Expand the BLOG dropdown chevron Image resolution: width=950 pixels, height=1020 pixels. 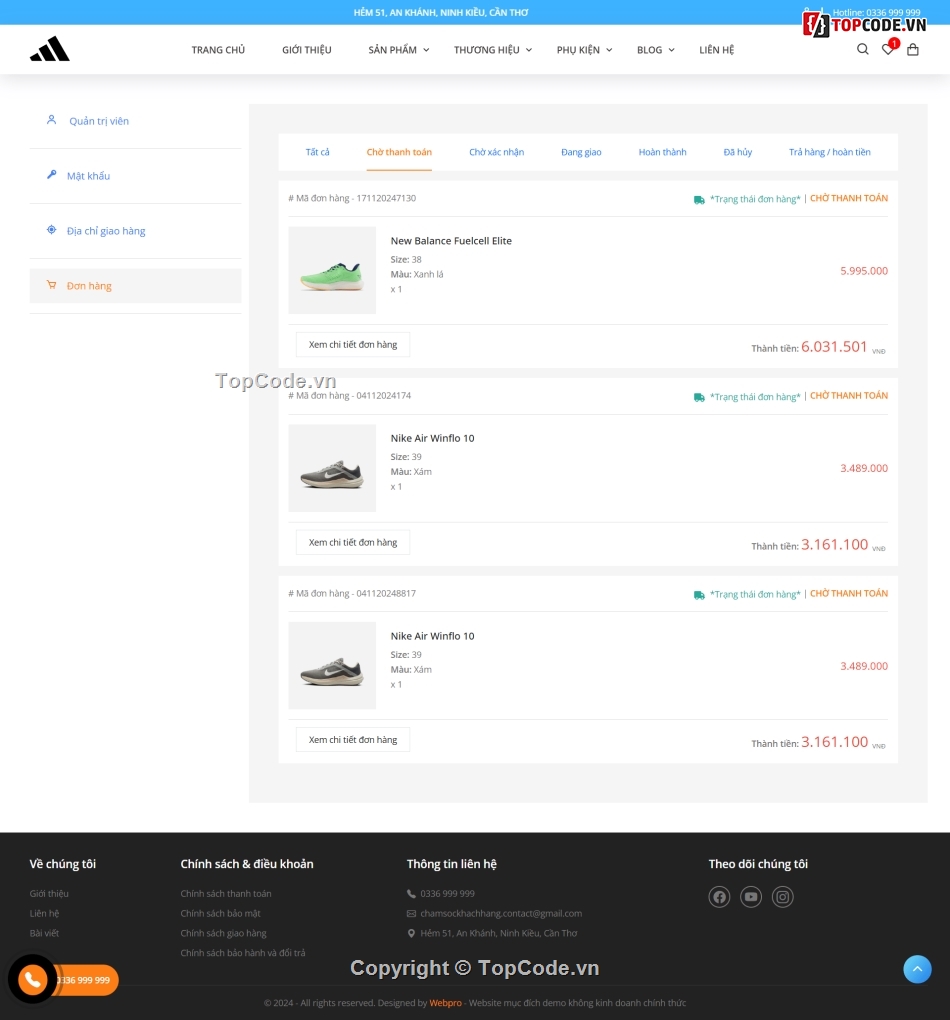(672, 50)
